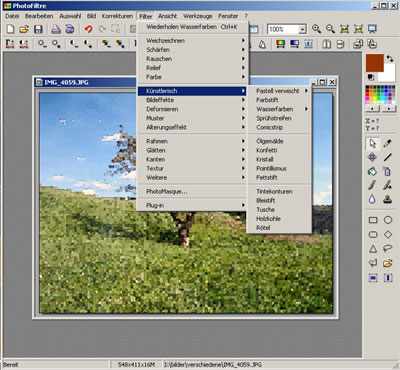Expand the Weichzeichnen submenu
This screenshot has height=370, width=400.
pyautogui.click(x=193, y=40)
